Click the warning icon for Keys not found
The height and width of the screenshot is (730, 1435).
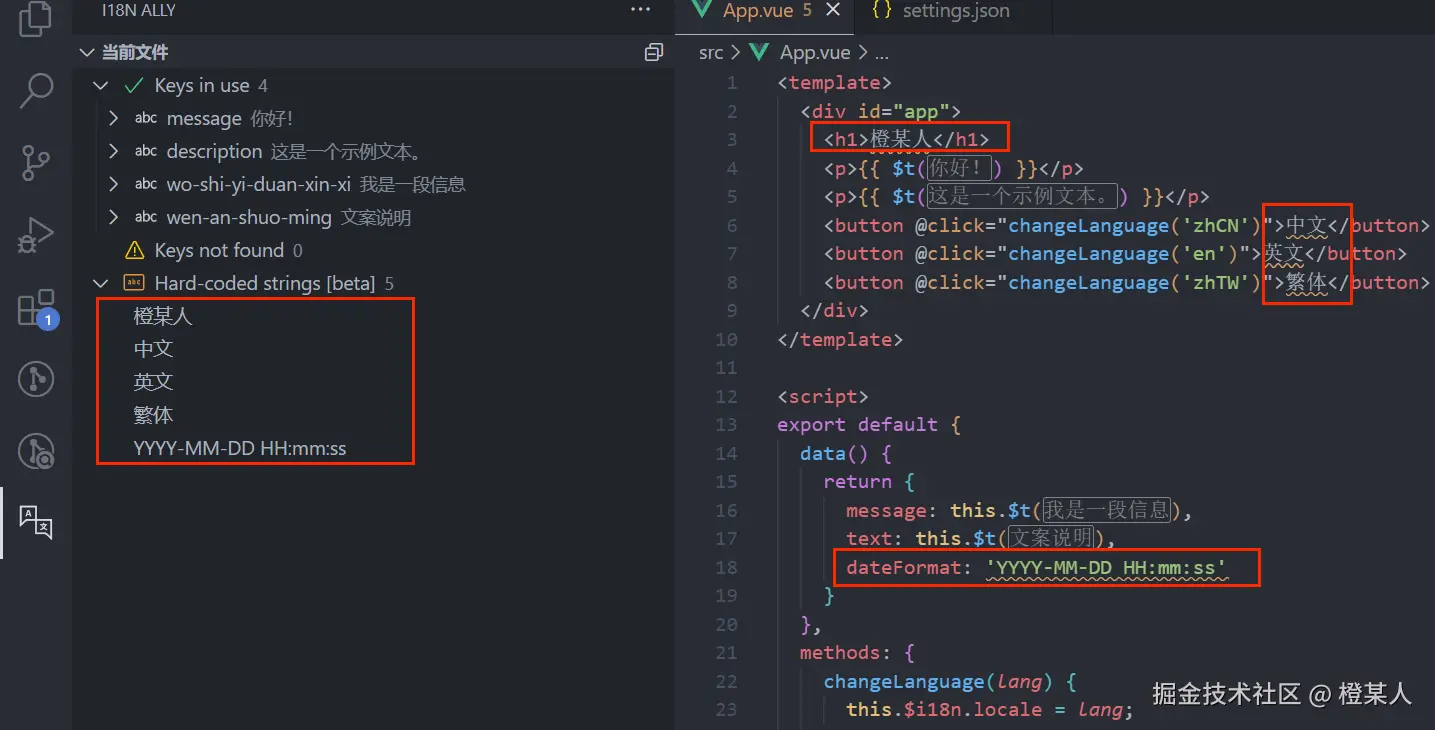pyautogui.click(x=134, y=250)
